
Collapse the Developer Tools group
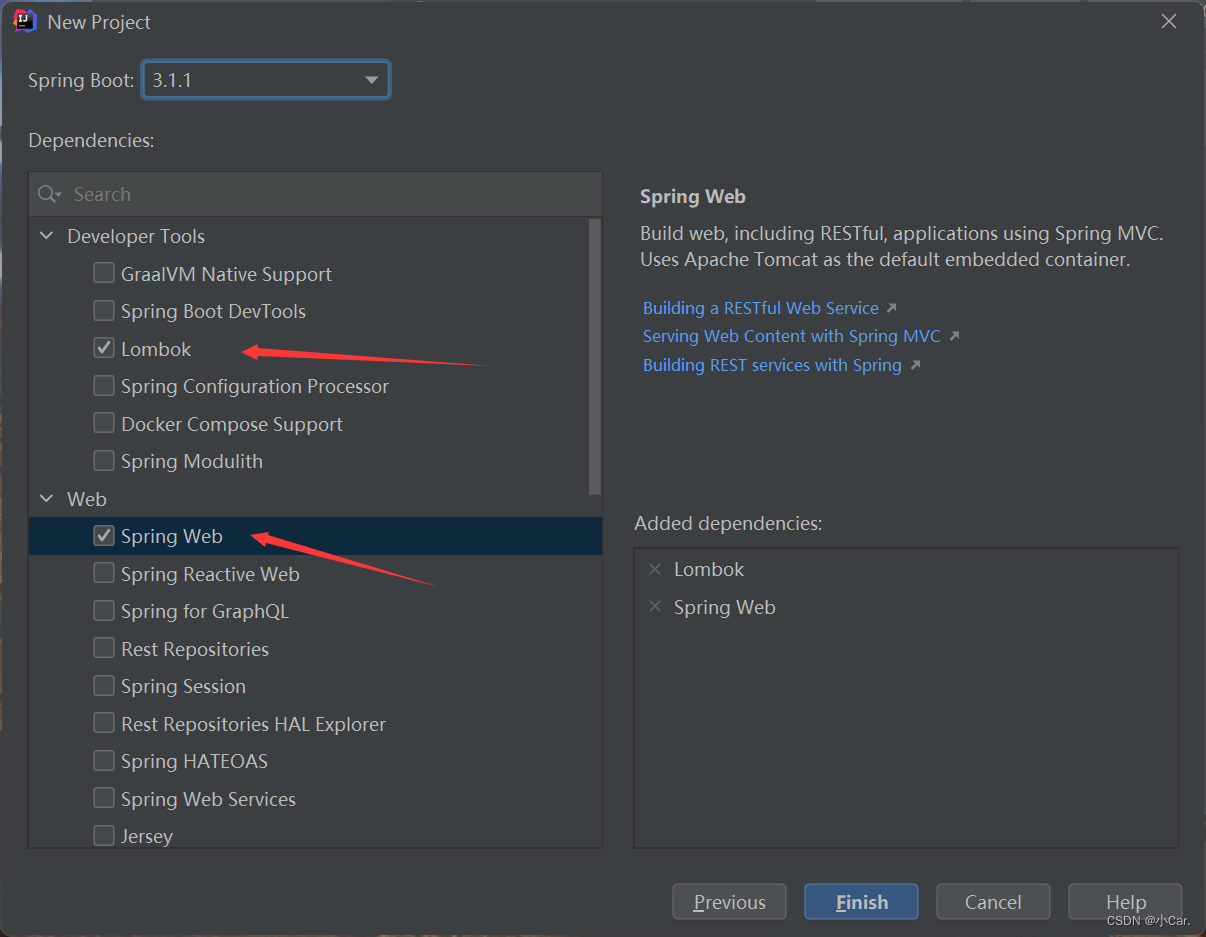(46, 236)
